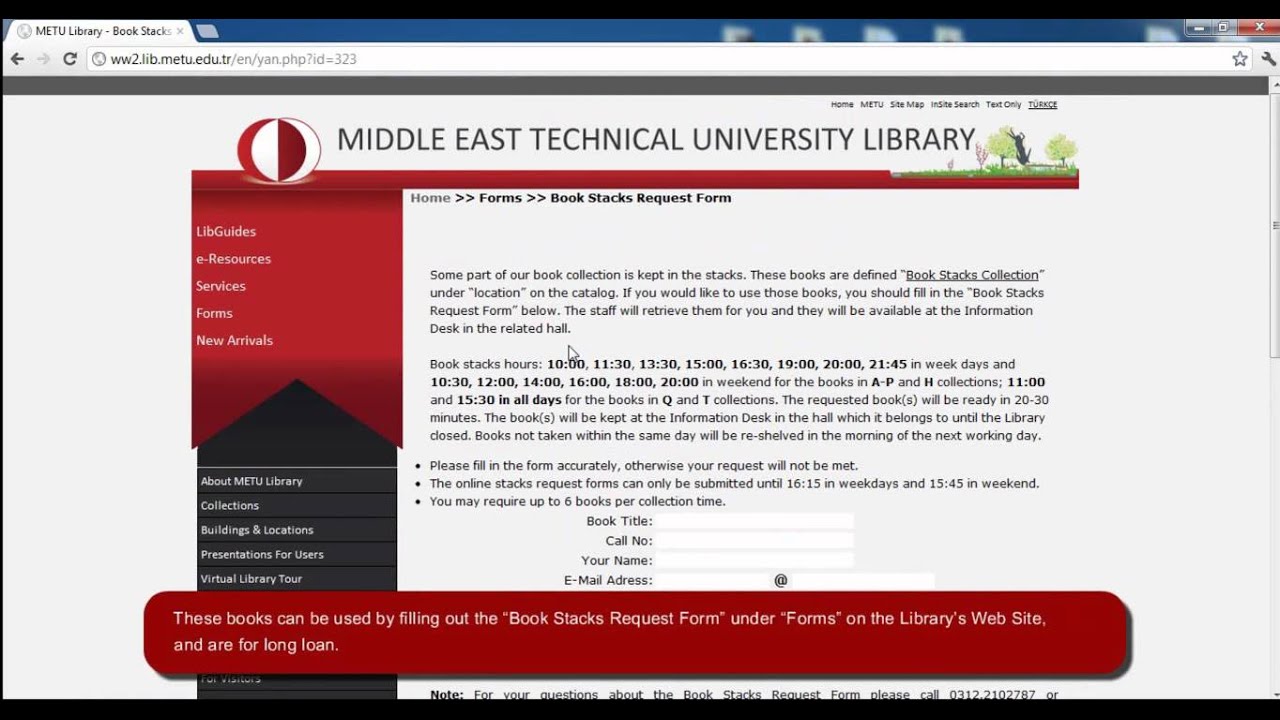Click the METU red logo
This screenshot has height=720, width=1280.
tap(278, 150)
